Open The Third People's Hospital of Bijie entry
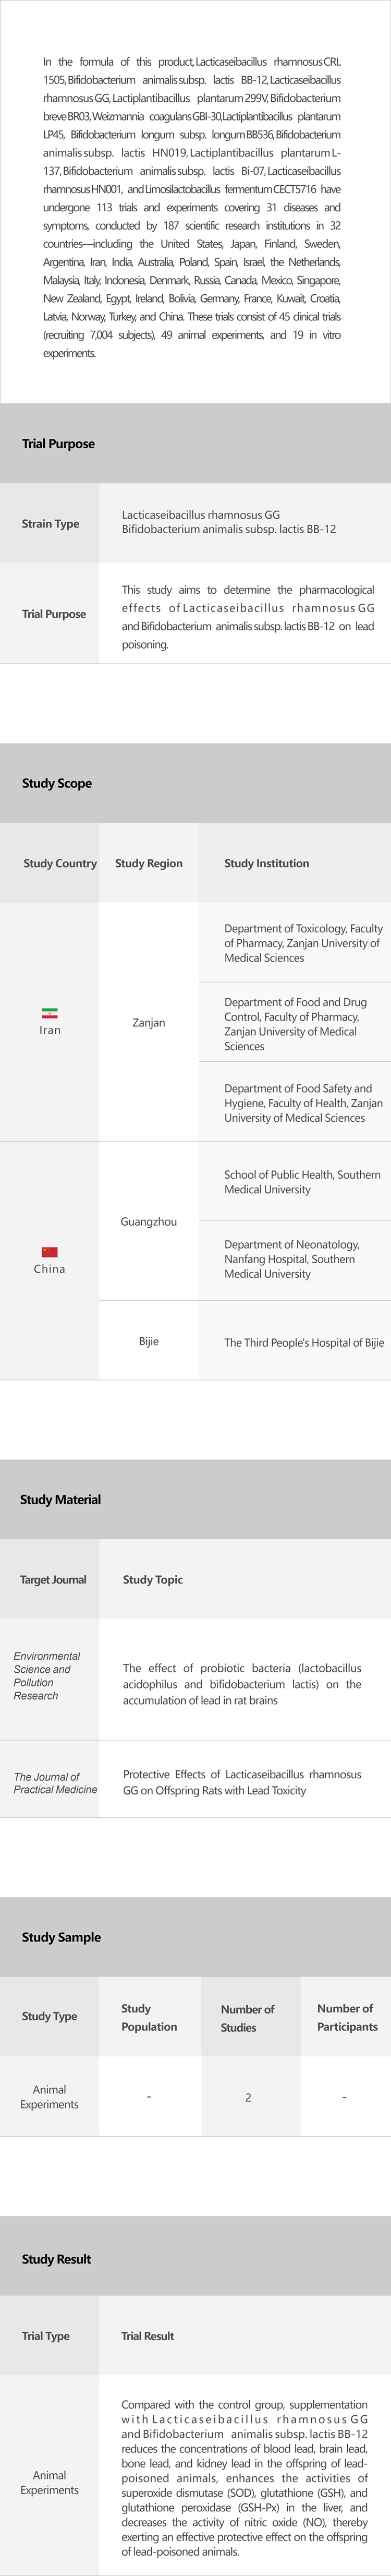This screenshot has width=391, height=2576. coord(304,1342)
